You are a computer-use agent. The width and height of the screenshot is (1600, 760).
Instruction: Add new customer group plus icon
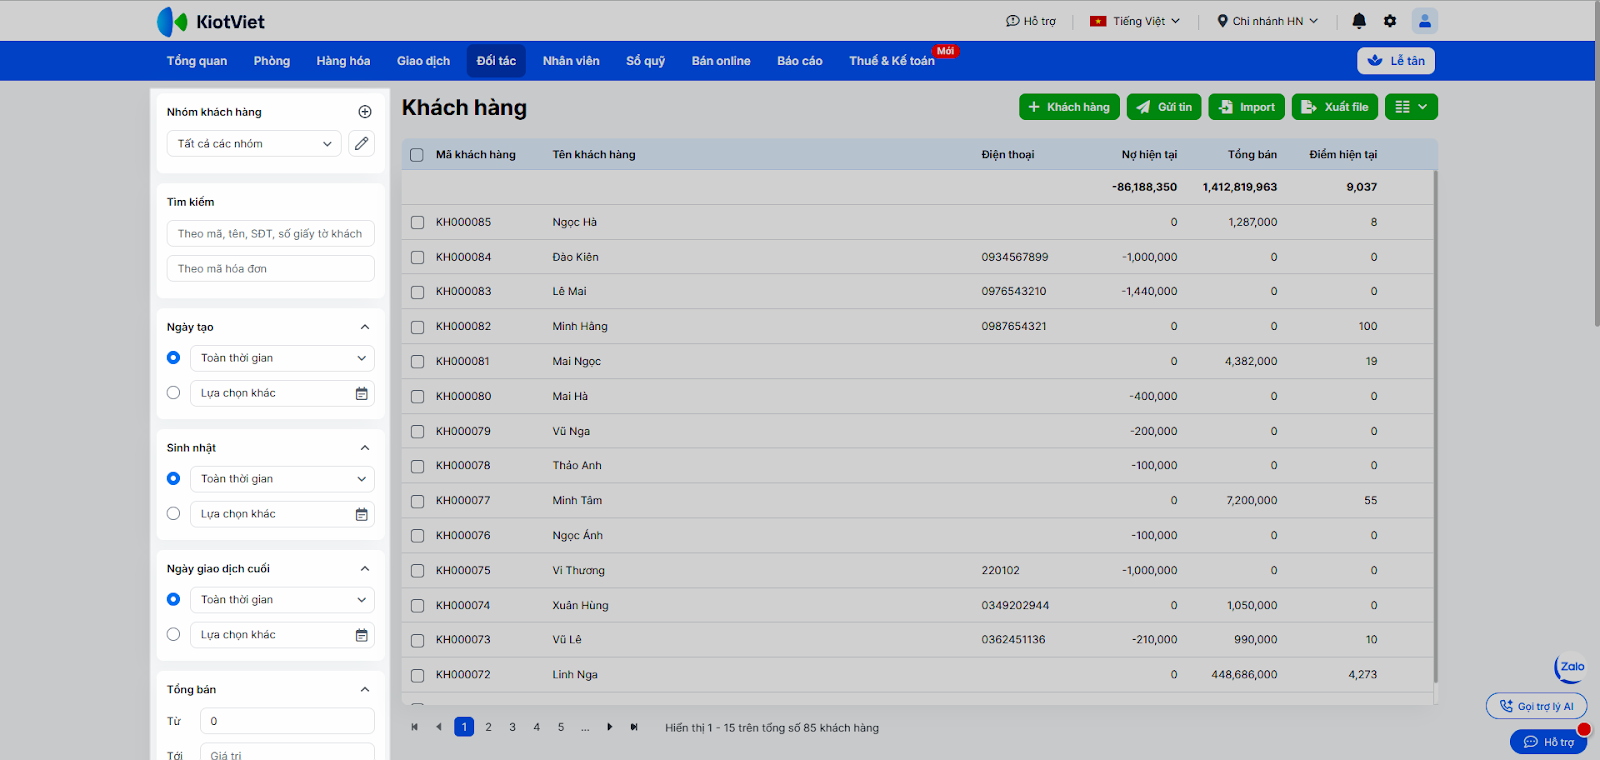click(x=365, y=112)
